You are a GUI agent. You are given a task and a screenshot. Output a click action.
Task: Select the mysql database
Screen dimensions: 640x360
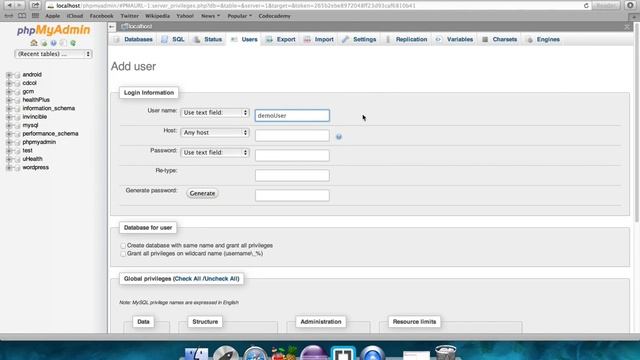pyautogui.click(x=30, y=125)
